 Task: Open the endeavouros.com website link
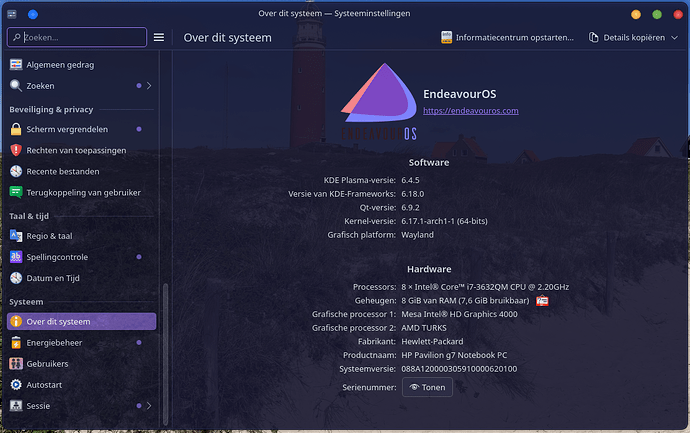[470, 110]
